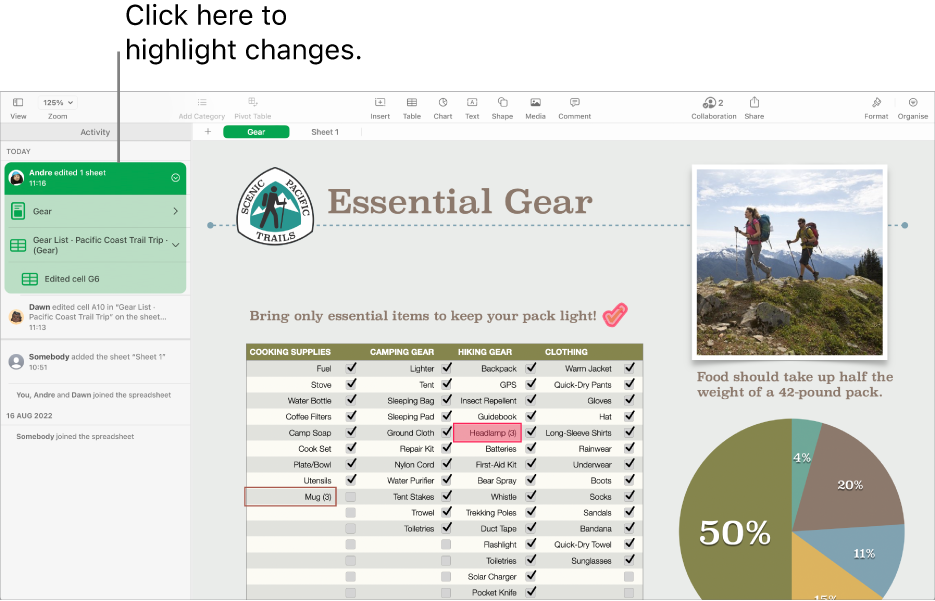This screenshot has height=601, width=935.
Task: Add a Comment using the toolbar icon
Action: point(574,105)
